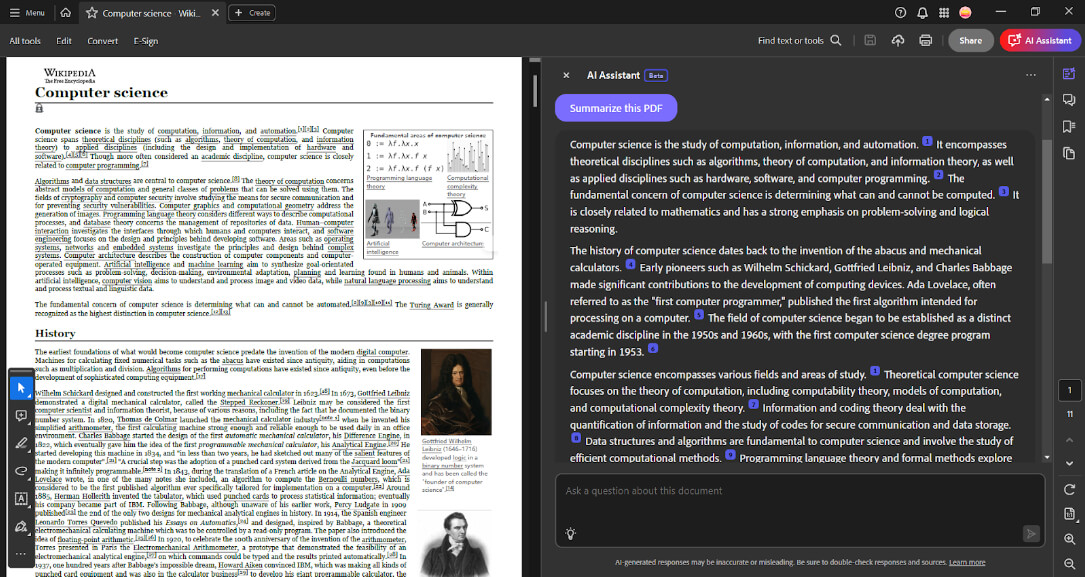Click the zoom out icon
This screenshot has height=577, width=1085.
[1069, 564]
